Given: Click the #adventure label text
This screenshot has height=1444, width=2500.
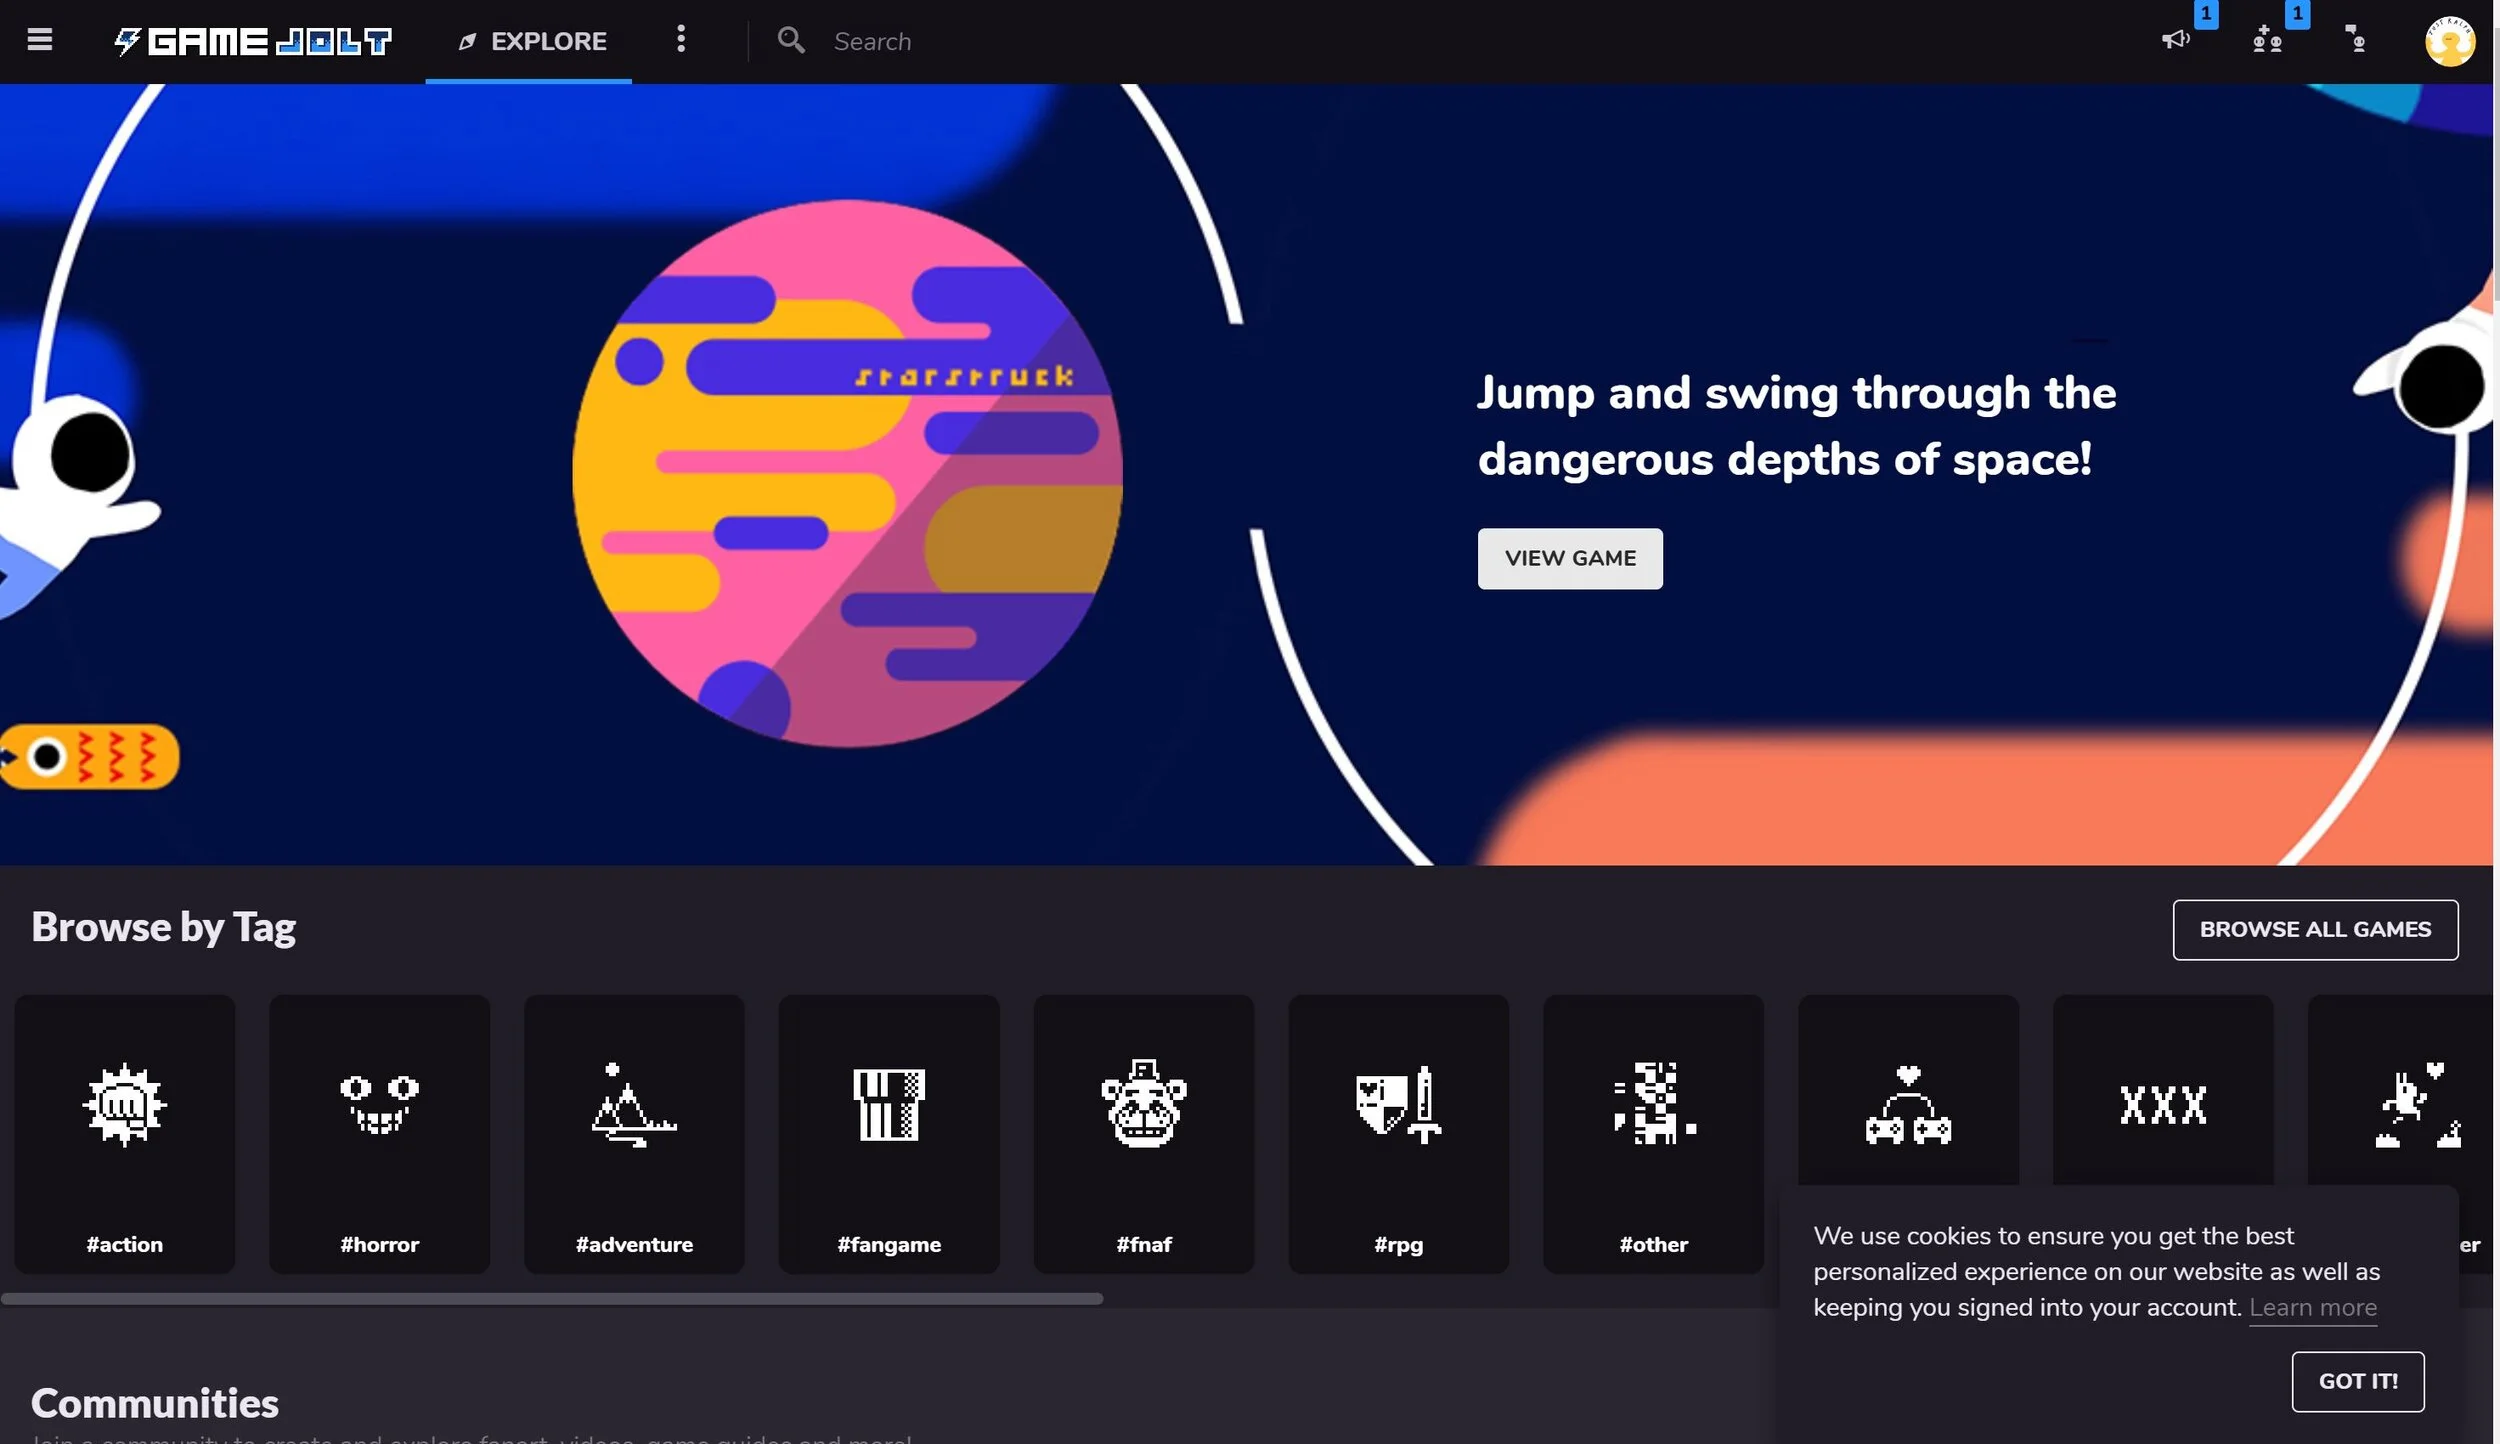Looking at the screenshot, I should pos(634,1244).
